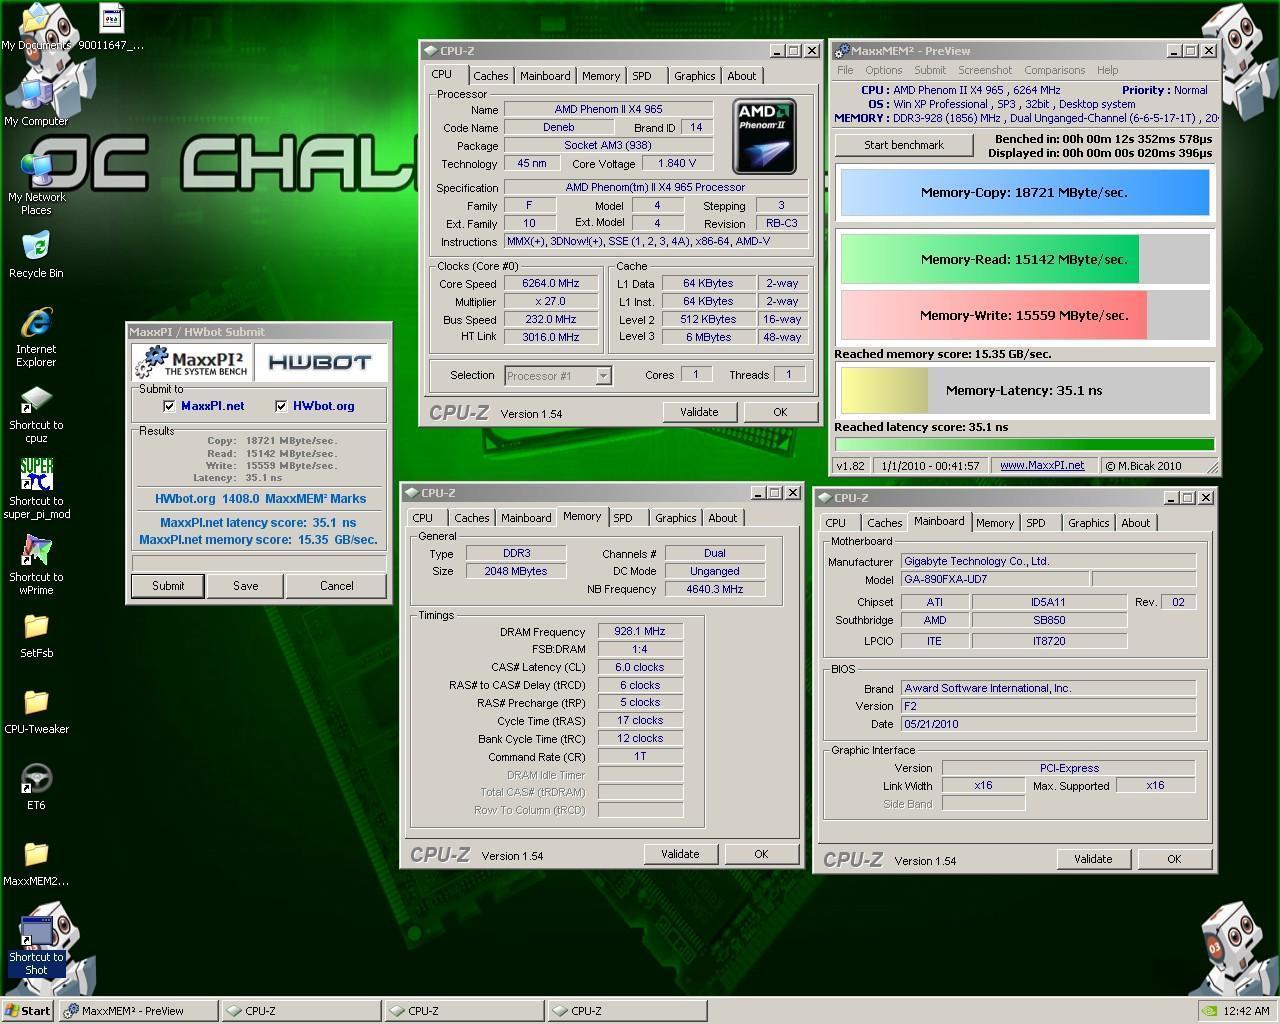Click the Memory-Copy result bar

[1024, 192]
